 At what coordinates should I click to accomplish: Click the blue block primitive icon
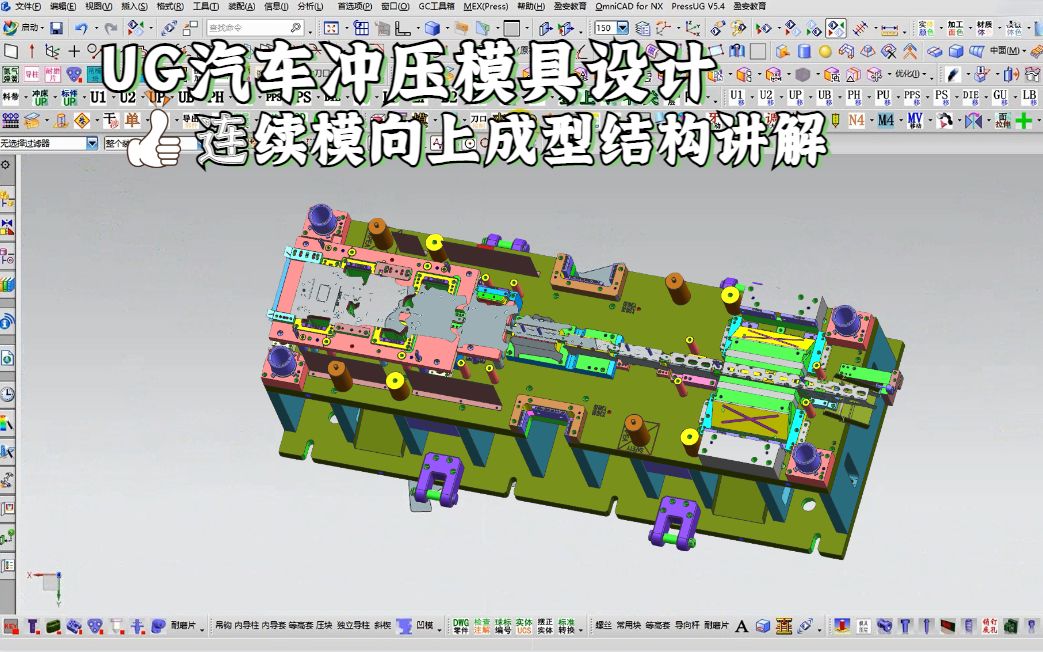tap(956, 51)
